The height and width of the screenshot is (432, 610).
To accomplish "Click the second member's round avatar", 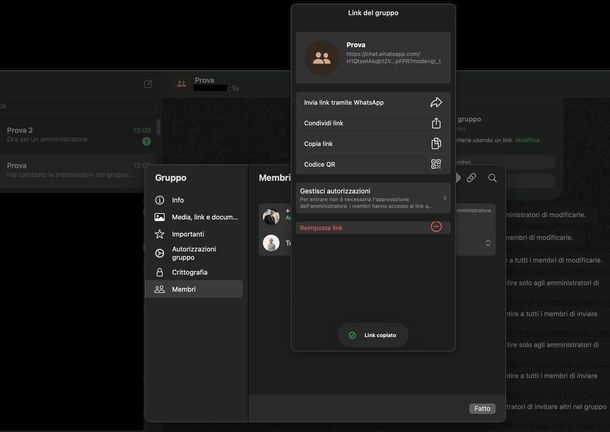I will click(x=271, y=243).
